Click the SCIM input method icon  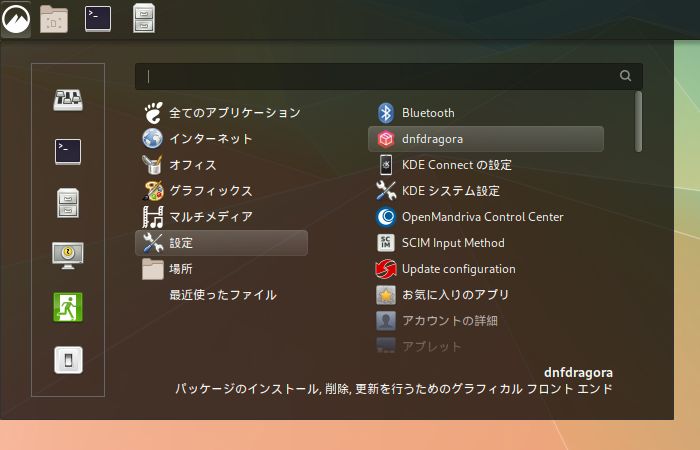pos(386,243)
